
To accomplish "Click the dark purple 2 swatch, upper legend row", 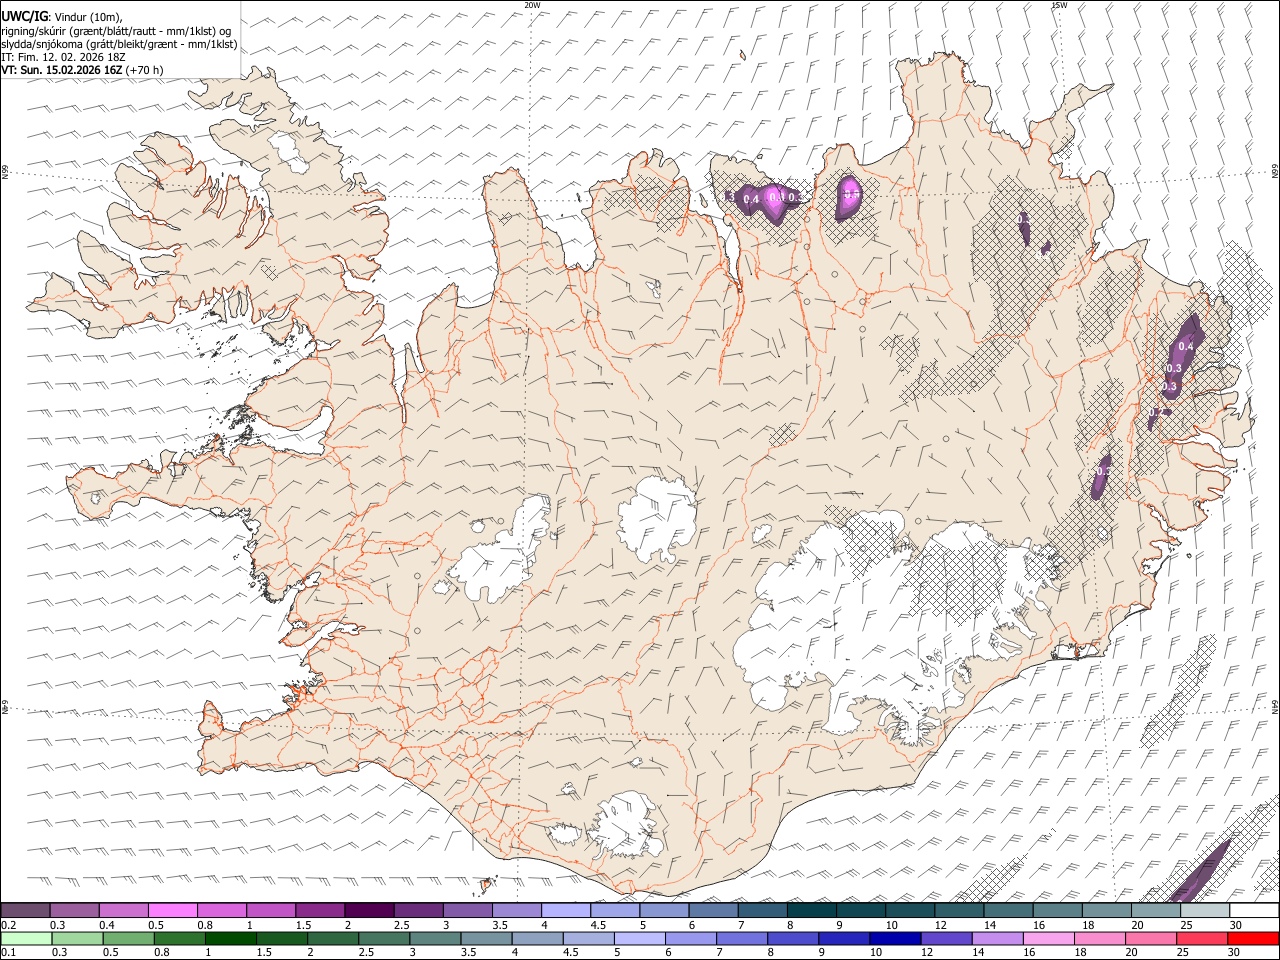I will 369,910.
